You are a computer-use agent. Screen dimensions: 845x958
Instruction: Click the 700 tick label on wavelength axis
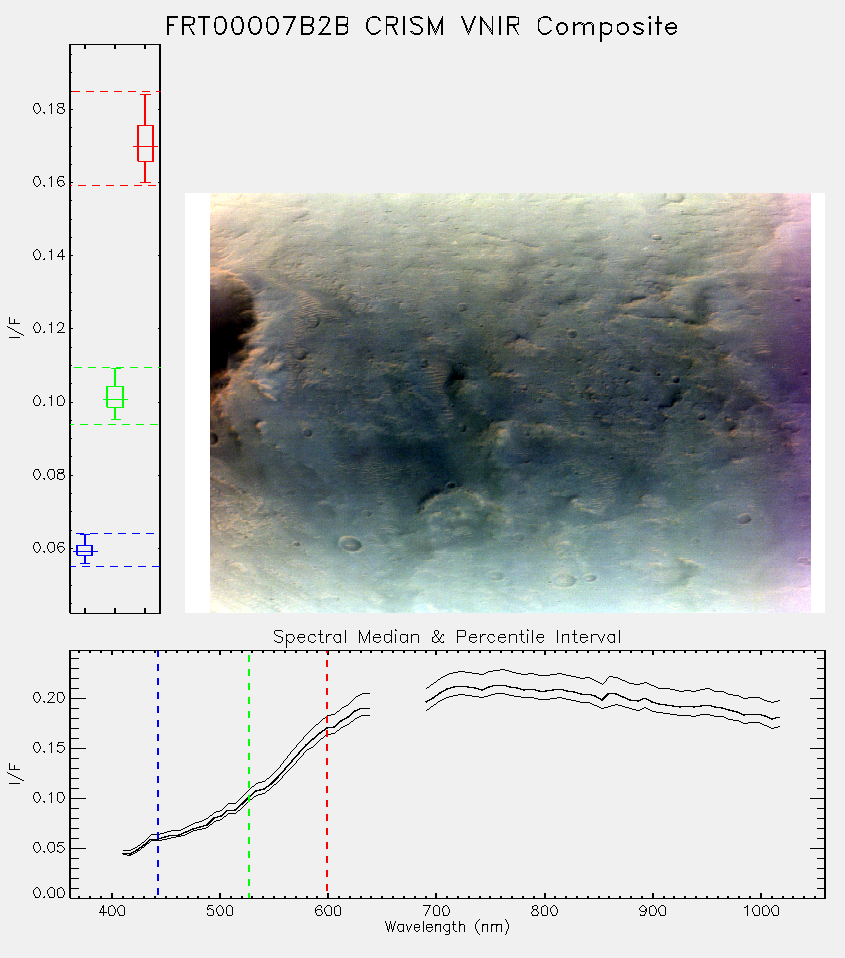coord(436,911)
